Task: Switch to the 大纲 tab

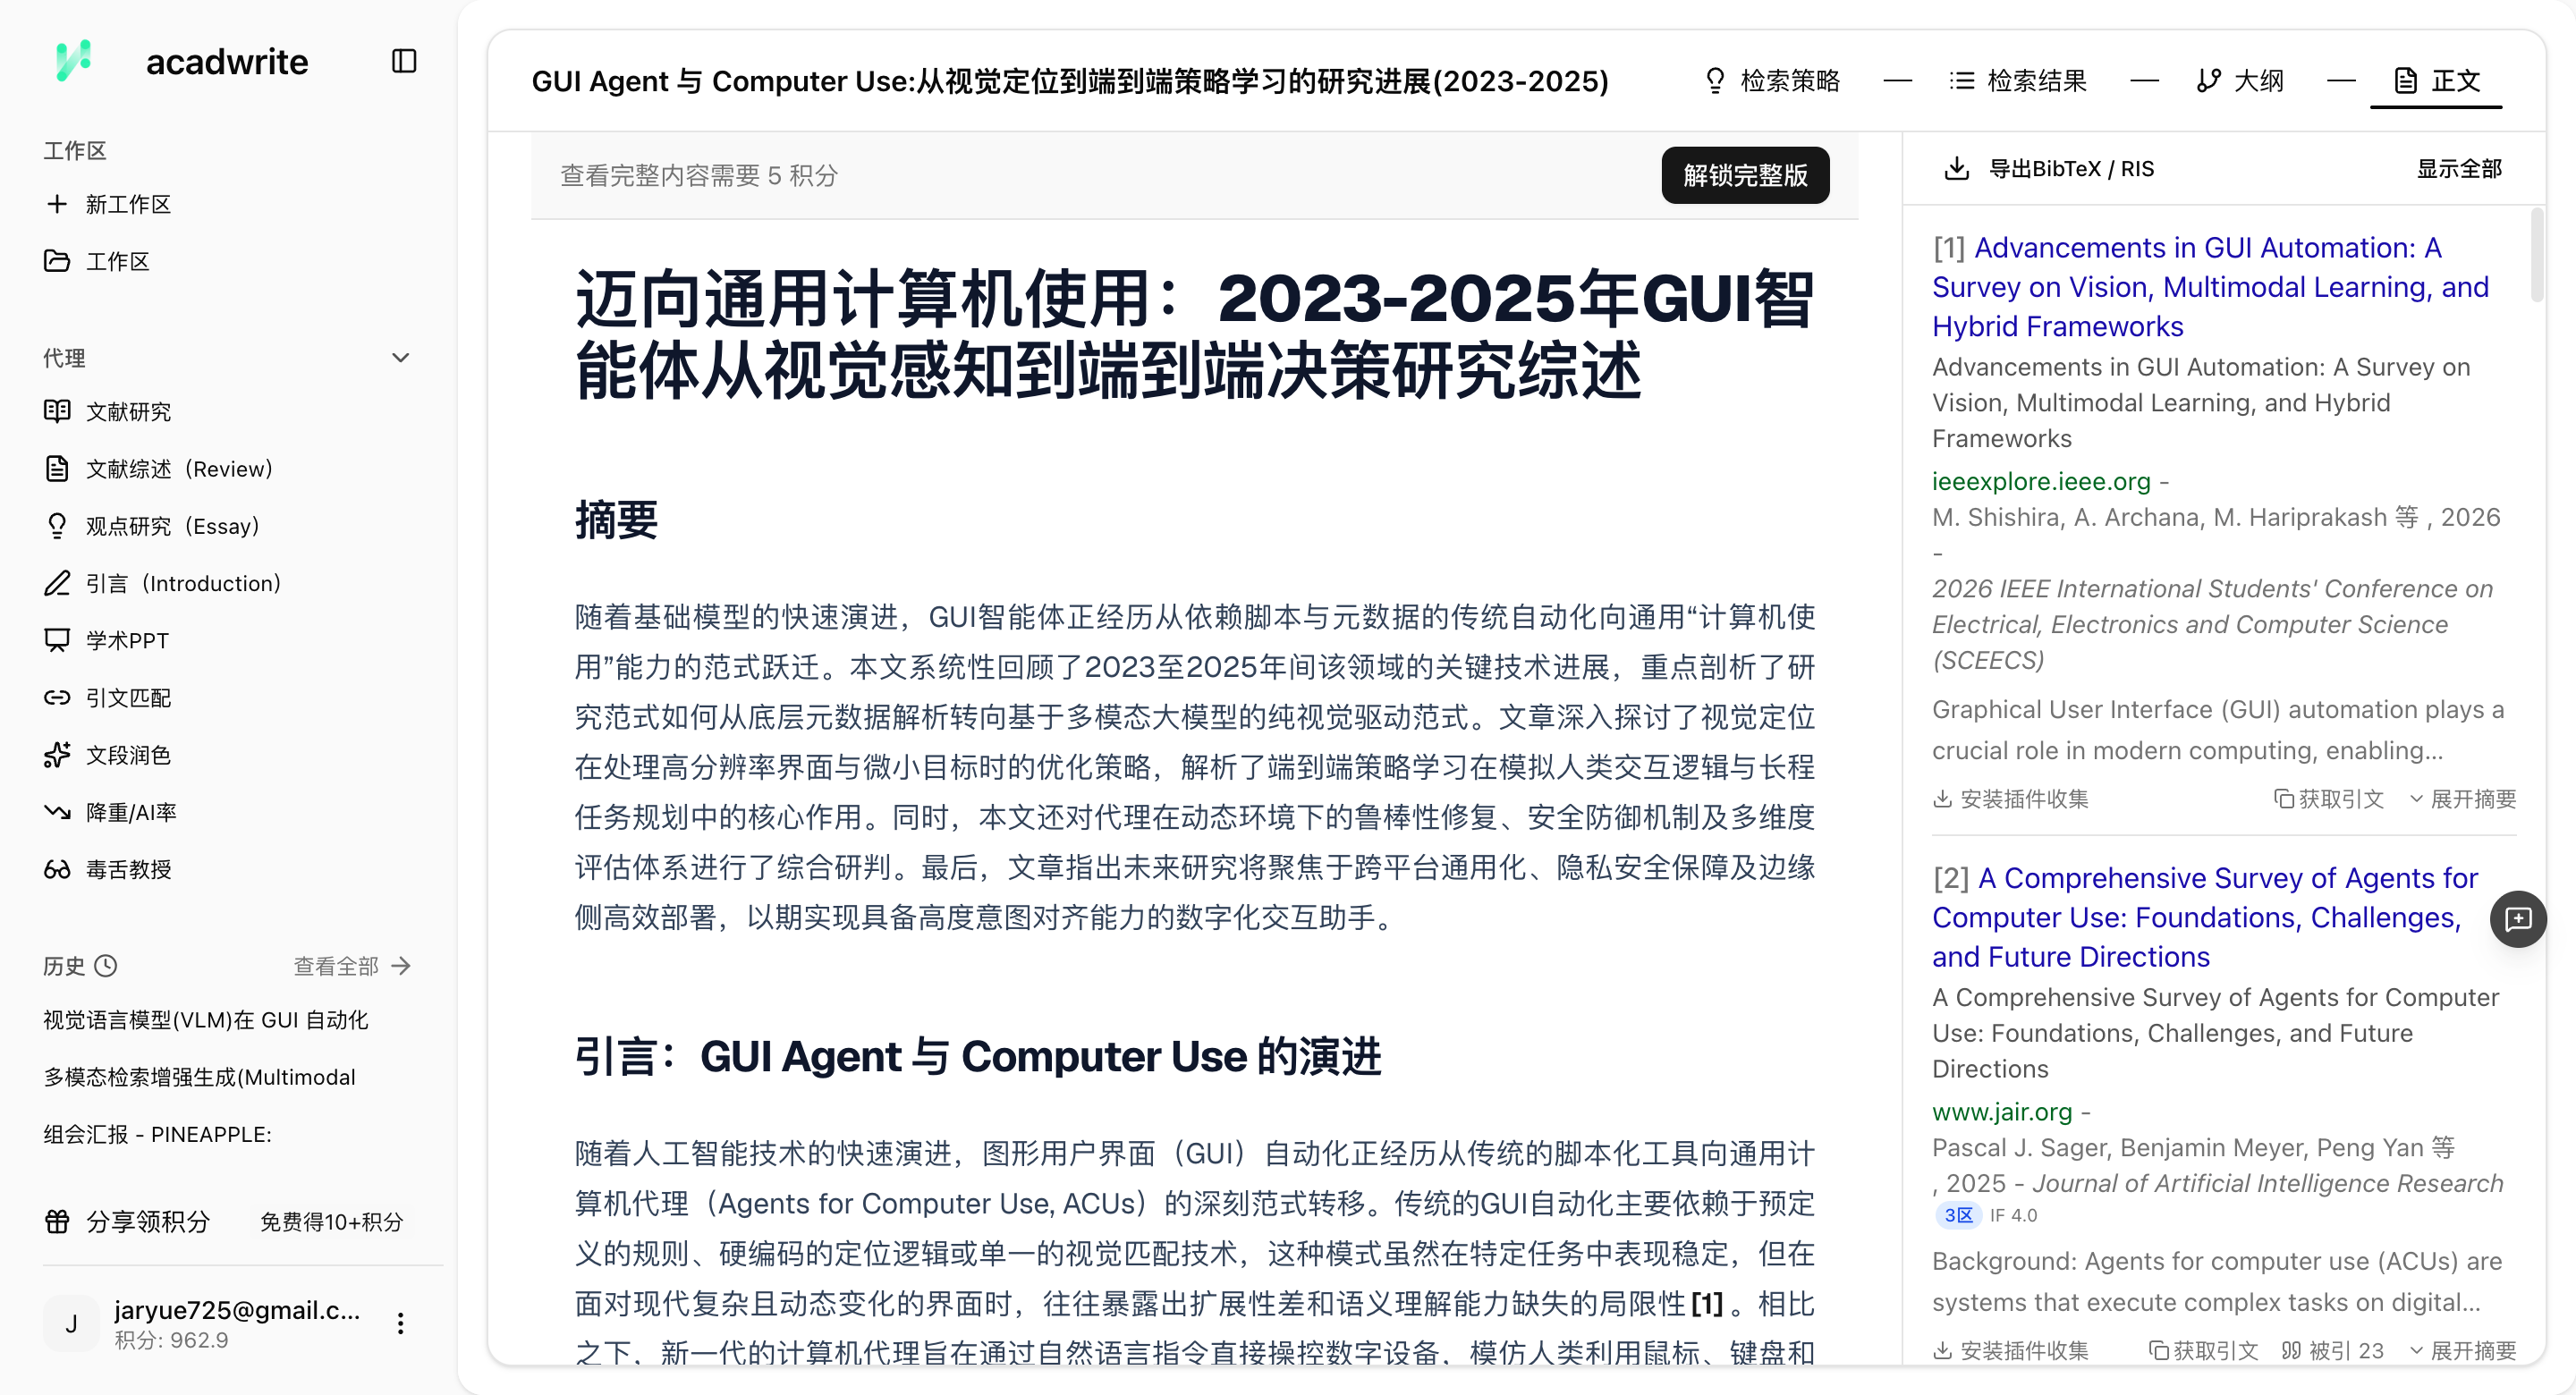Action: tap(2241, 80)
